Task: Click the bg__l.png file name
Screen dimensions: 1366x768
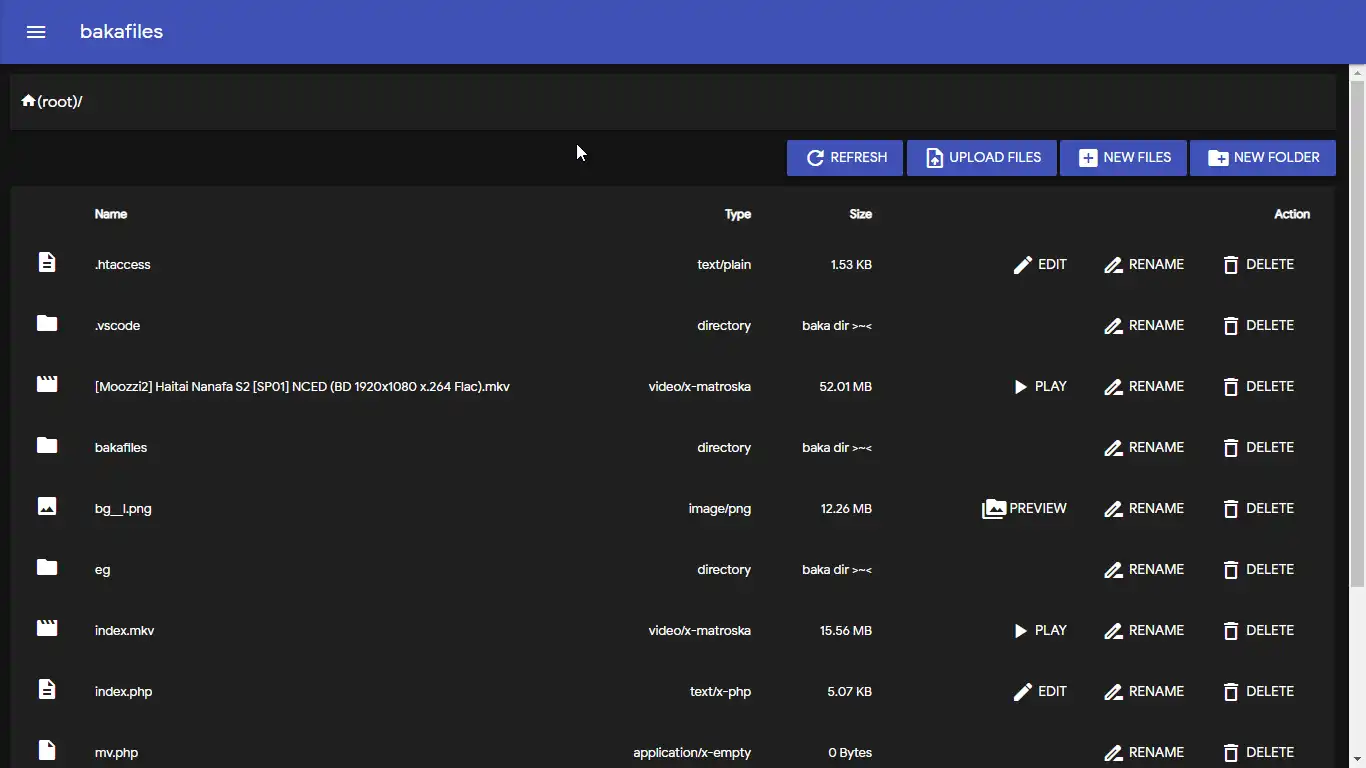Action: (x=123, y=509)
